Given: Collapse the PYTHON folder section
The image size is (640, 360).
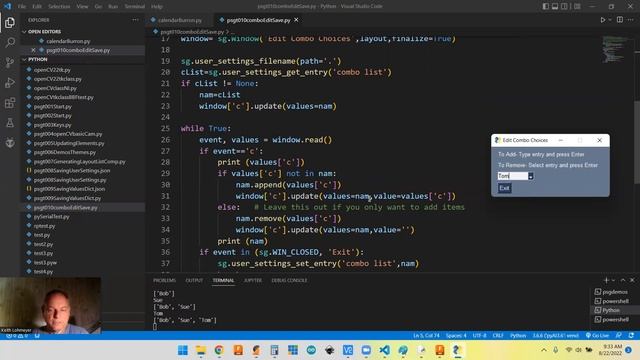Looking at the screenshot, I should click(x=38, y=59).
